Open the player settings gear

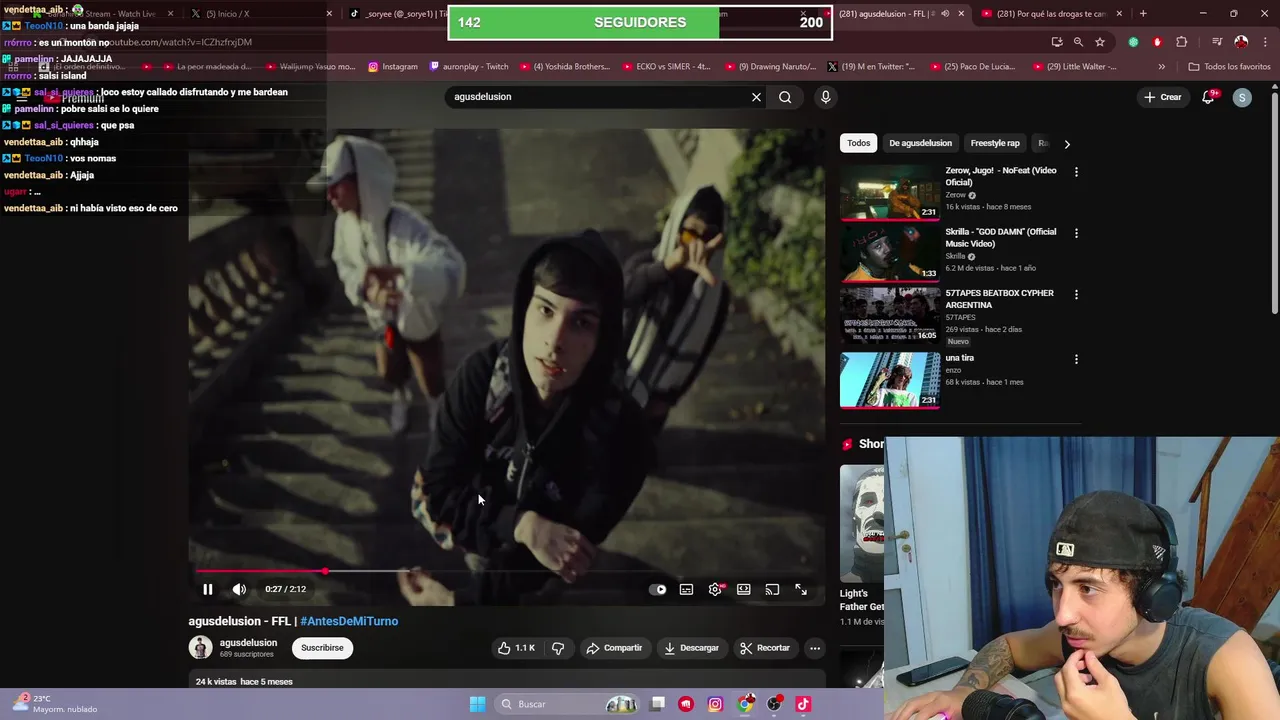(x=715, y=590)
